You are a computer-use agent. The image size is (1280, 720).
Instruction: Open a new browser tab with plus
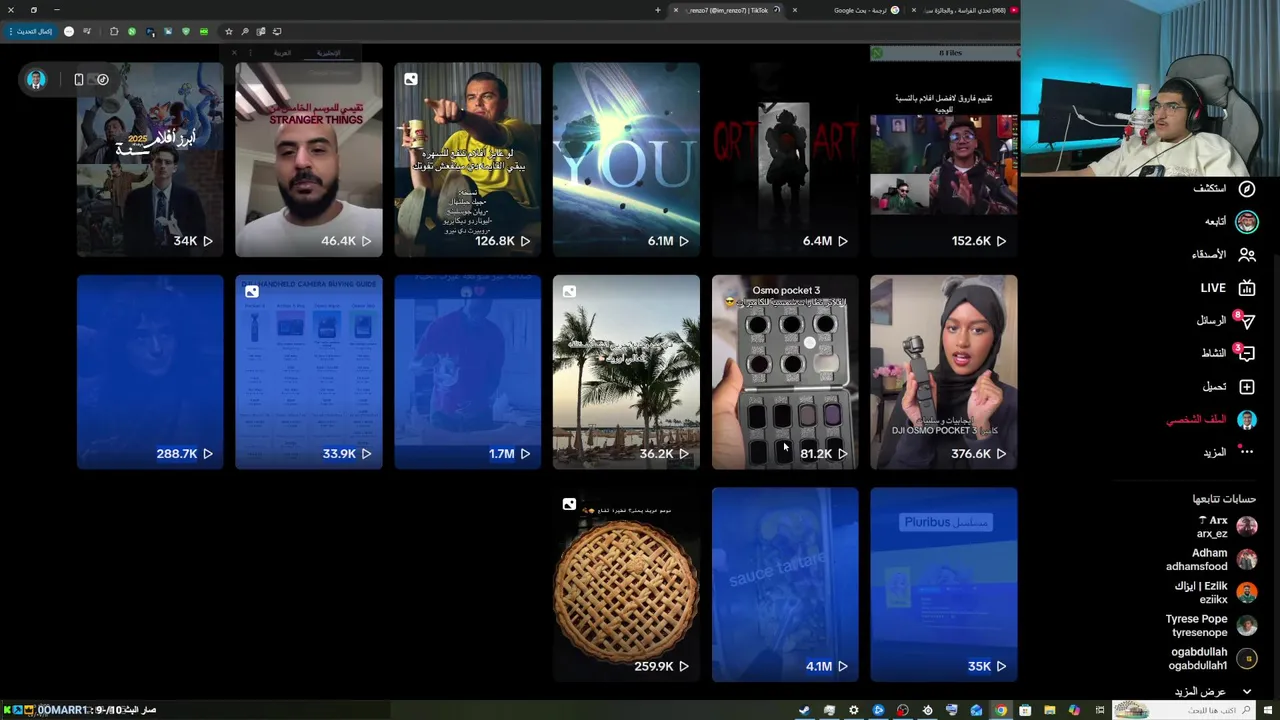pyautogui.click(x=658, y=10)
